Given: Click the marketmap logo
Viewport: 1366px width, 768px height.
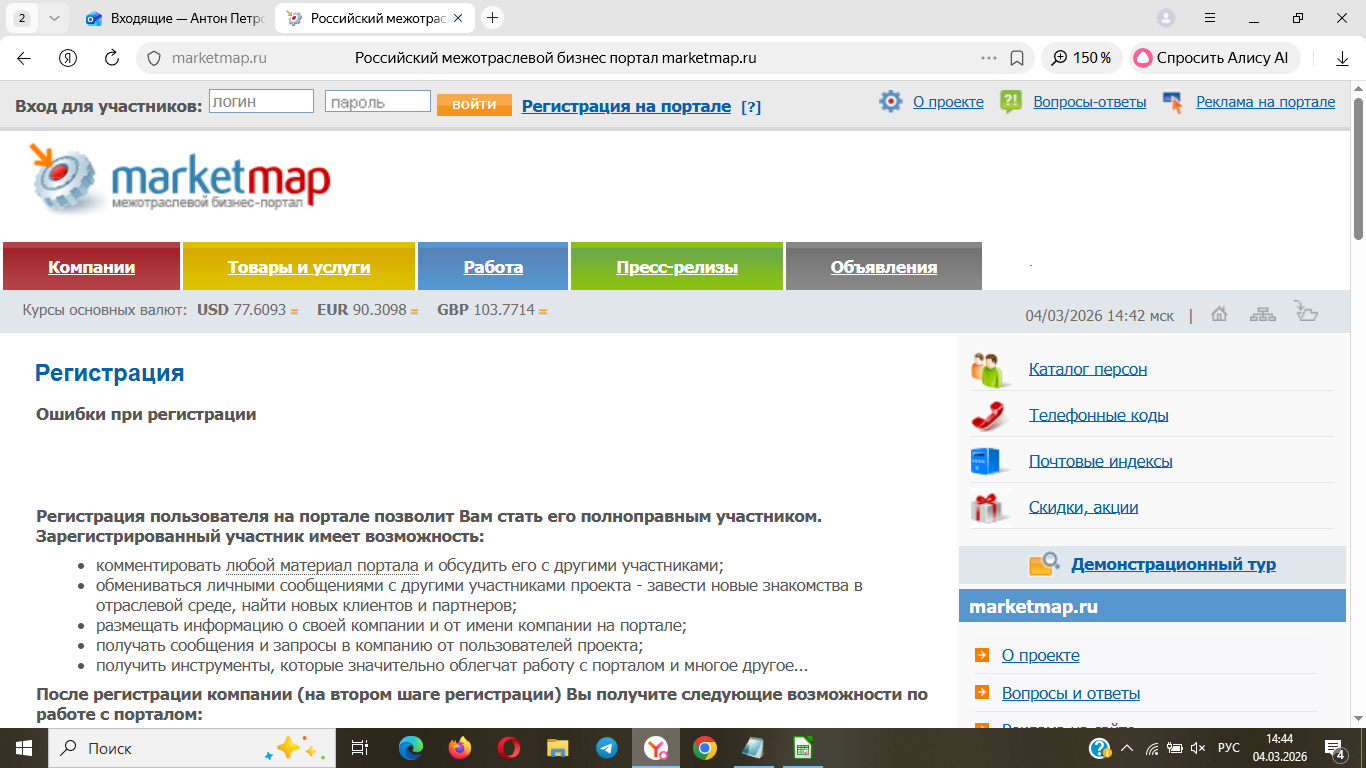Looking at the screenshot, I should pyautogui.click(x=180, y=178).
